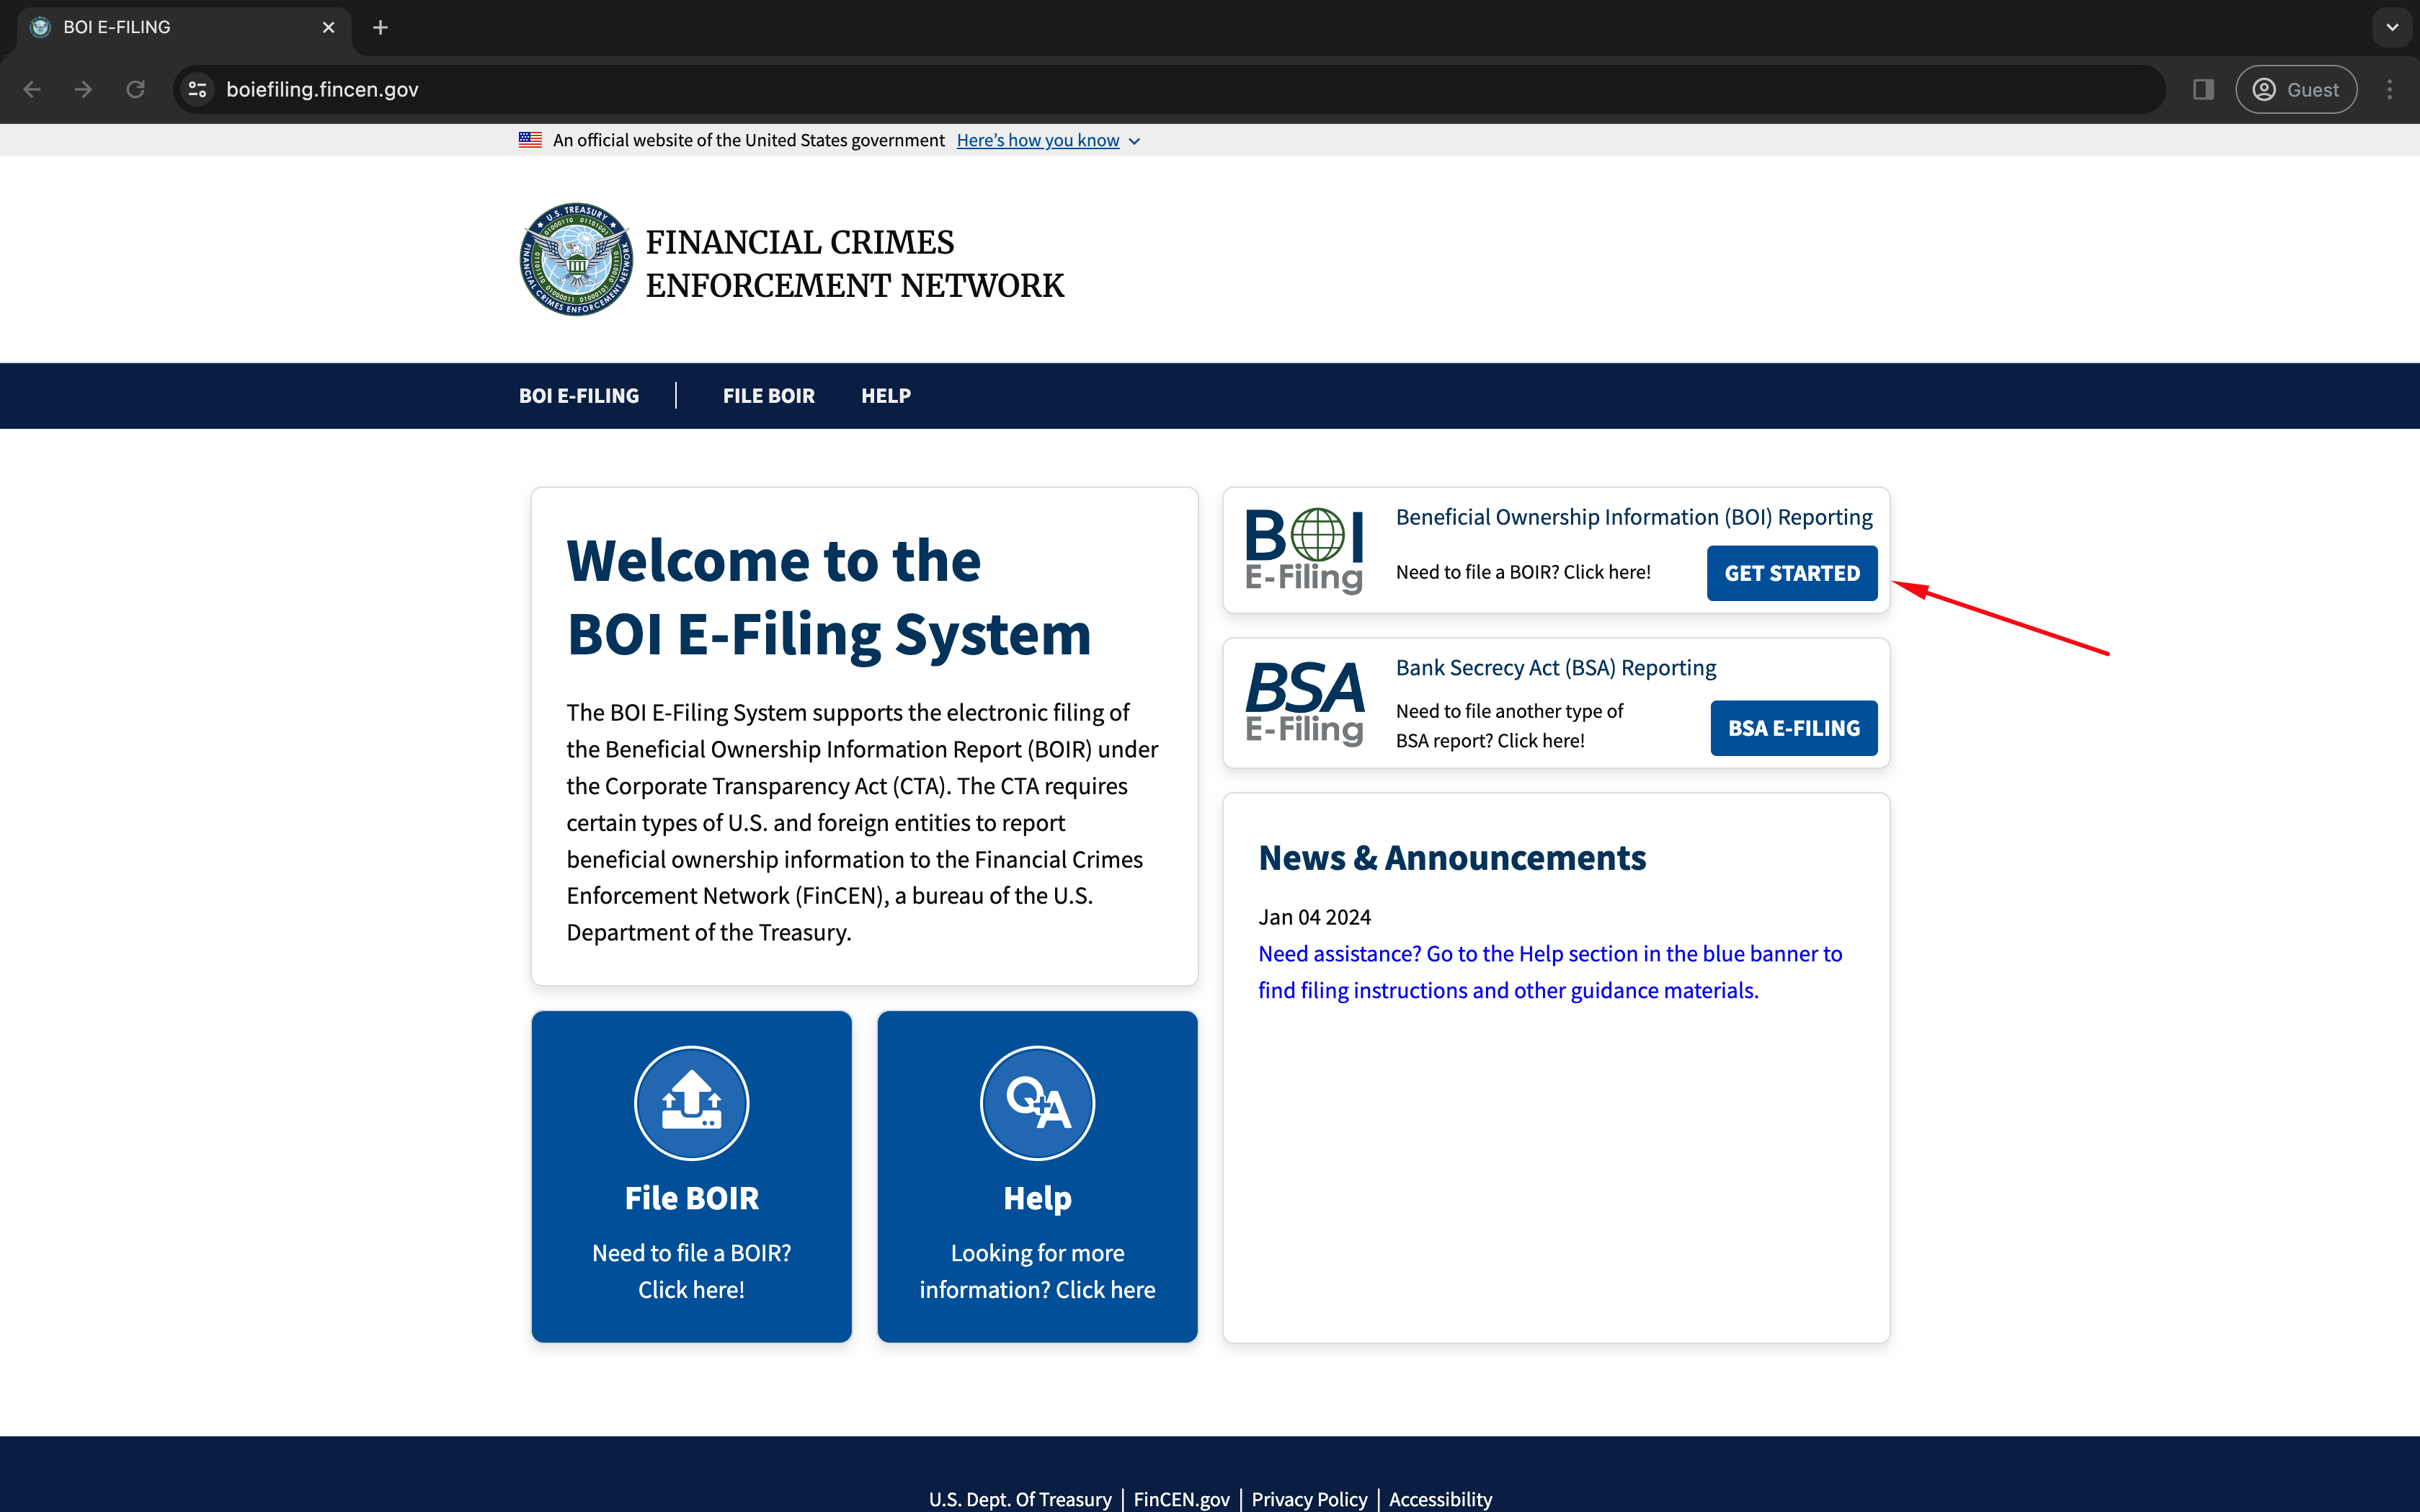Open U.S. Dept. Of Treasury footer link
2420x1512 pixels.
[x=1019, y=1499]
